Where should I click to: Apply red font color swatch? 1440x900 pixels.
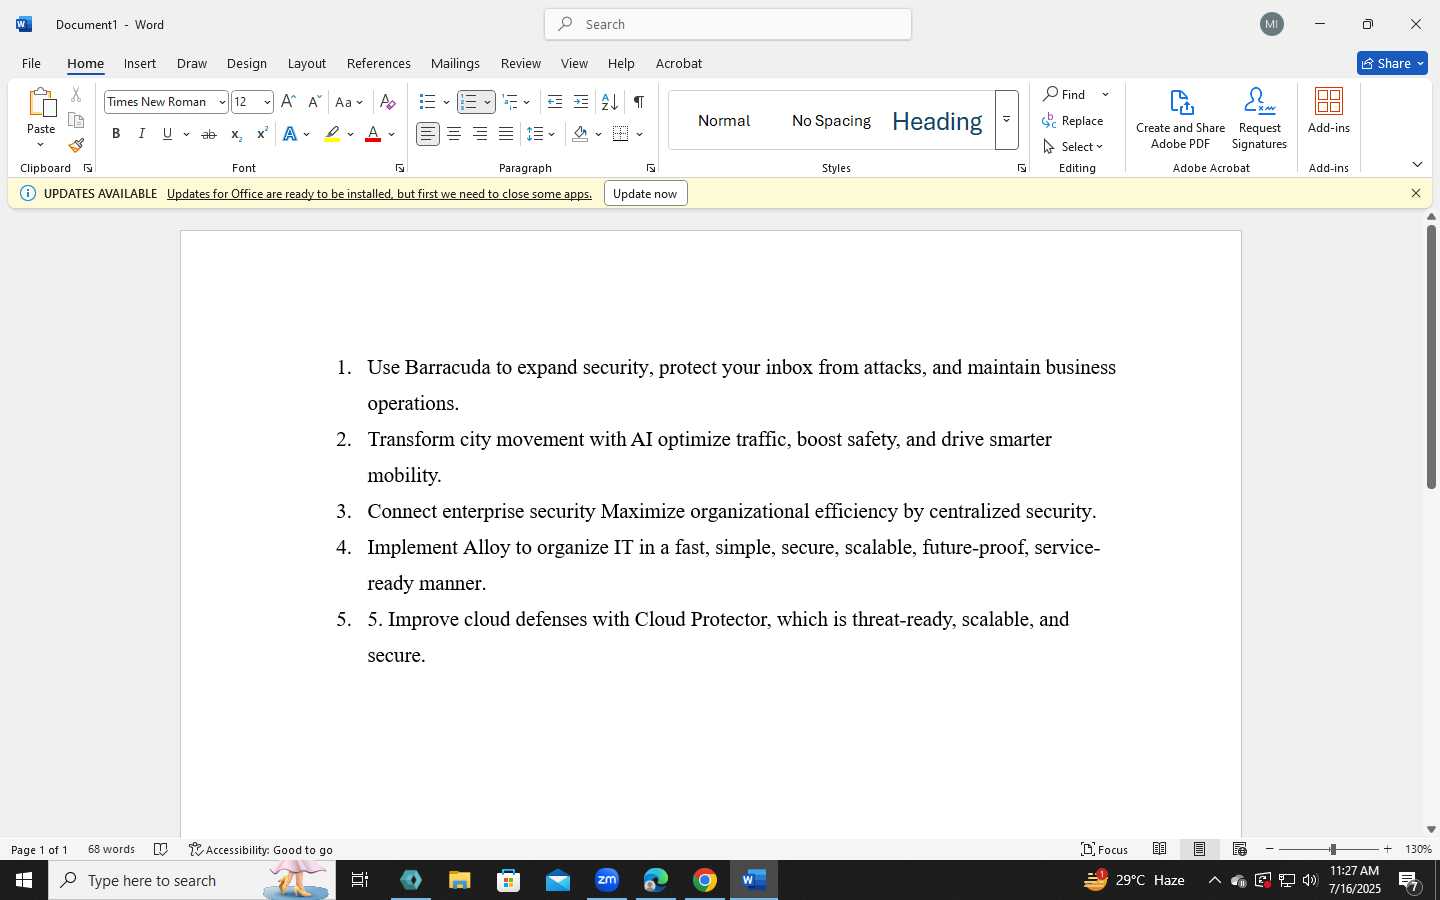(x=373, y=134)
